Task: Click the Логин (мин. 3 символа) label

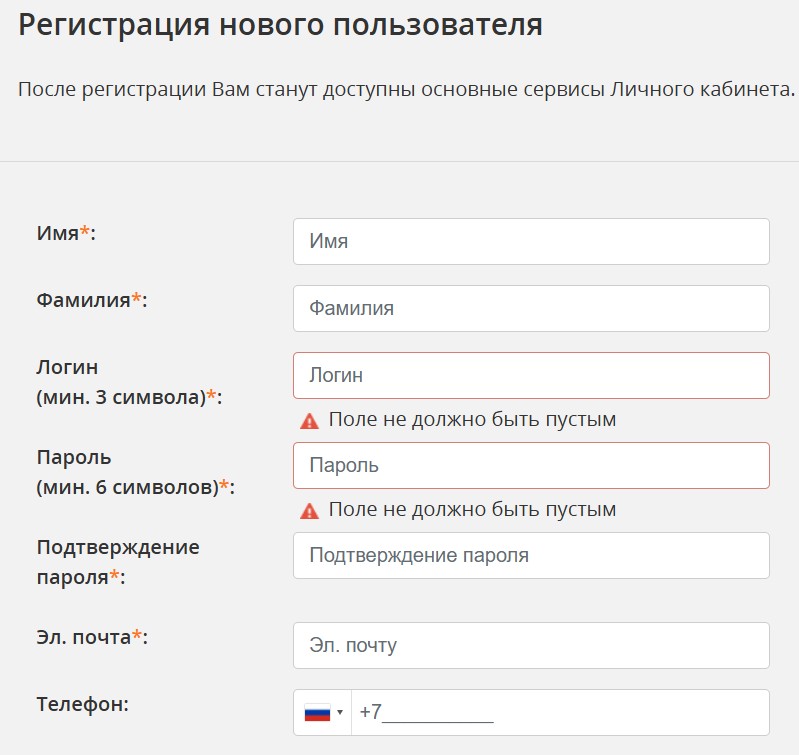Action: click(129, 382)
